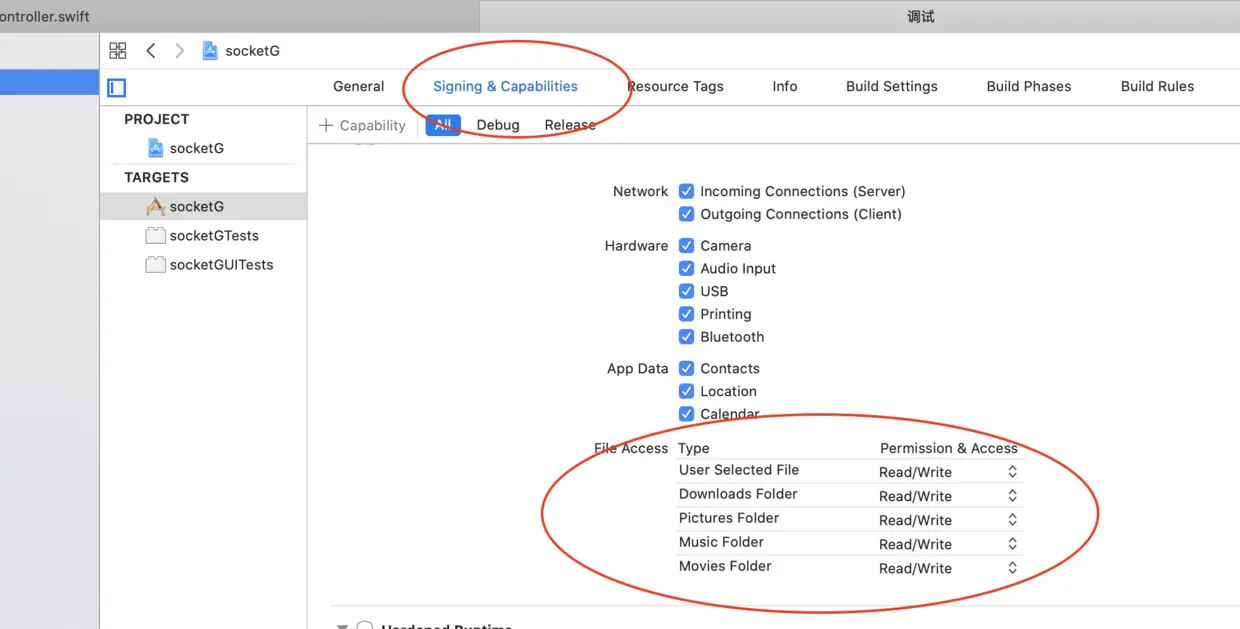Change Downloads Folder access permission
Screen dimensions: 1240x629
[x=1012, y=496]
